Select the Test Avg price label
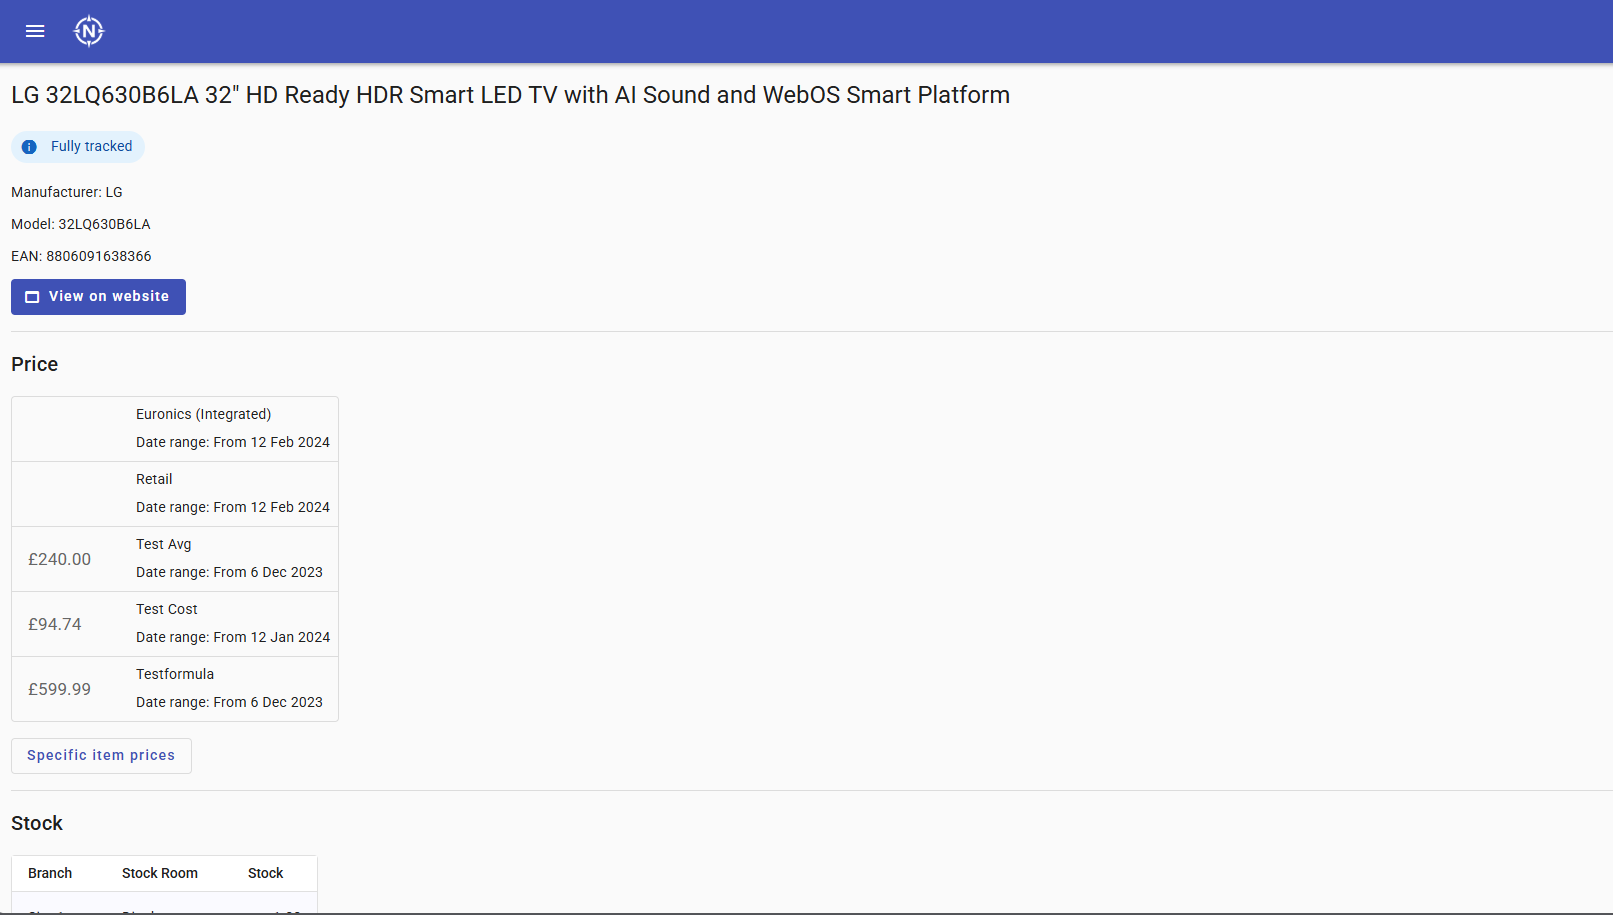 (164, 544)
